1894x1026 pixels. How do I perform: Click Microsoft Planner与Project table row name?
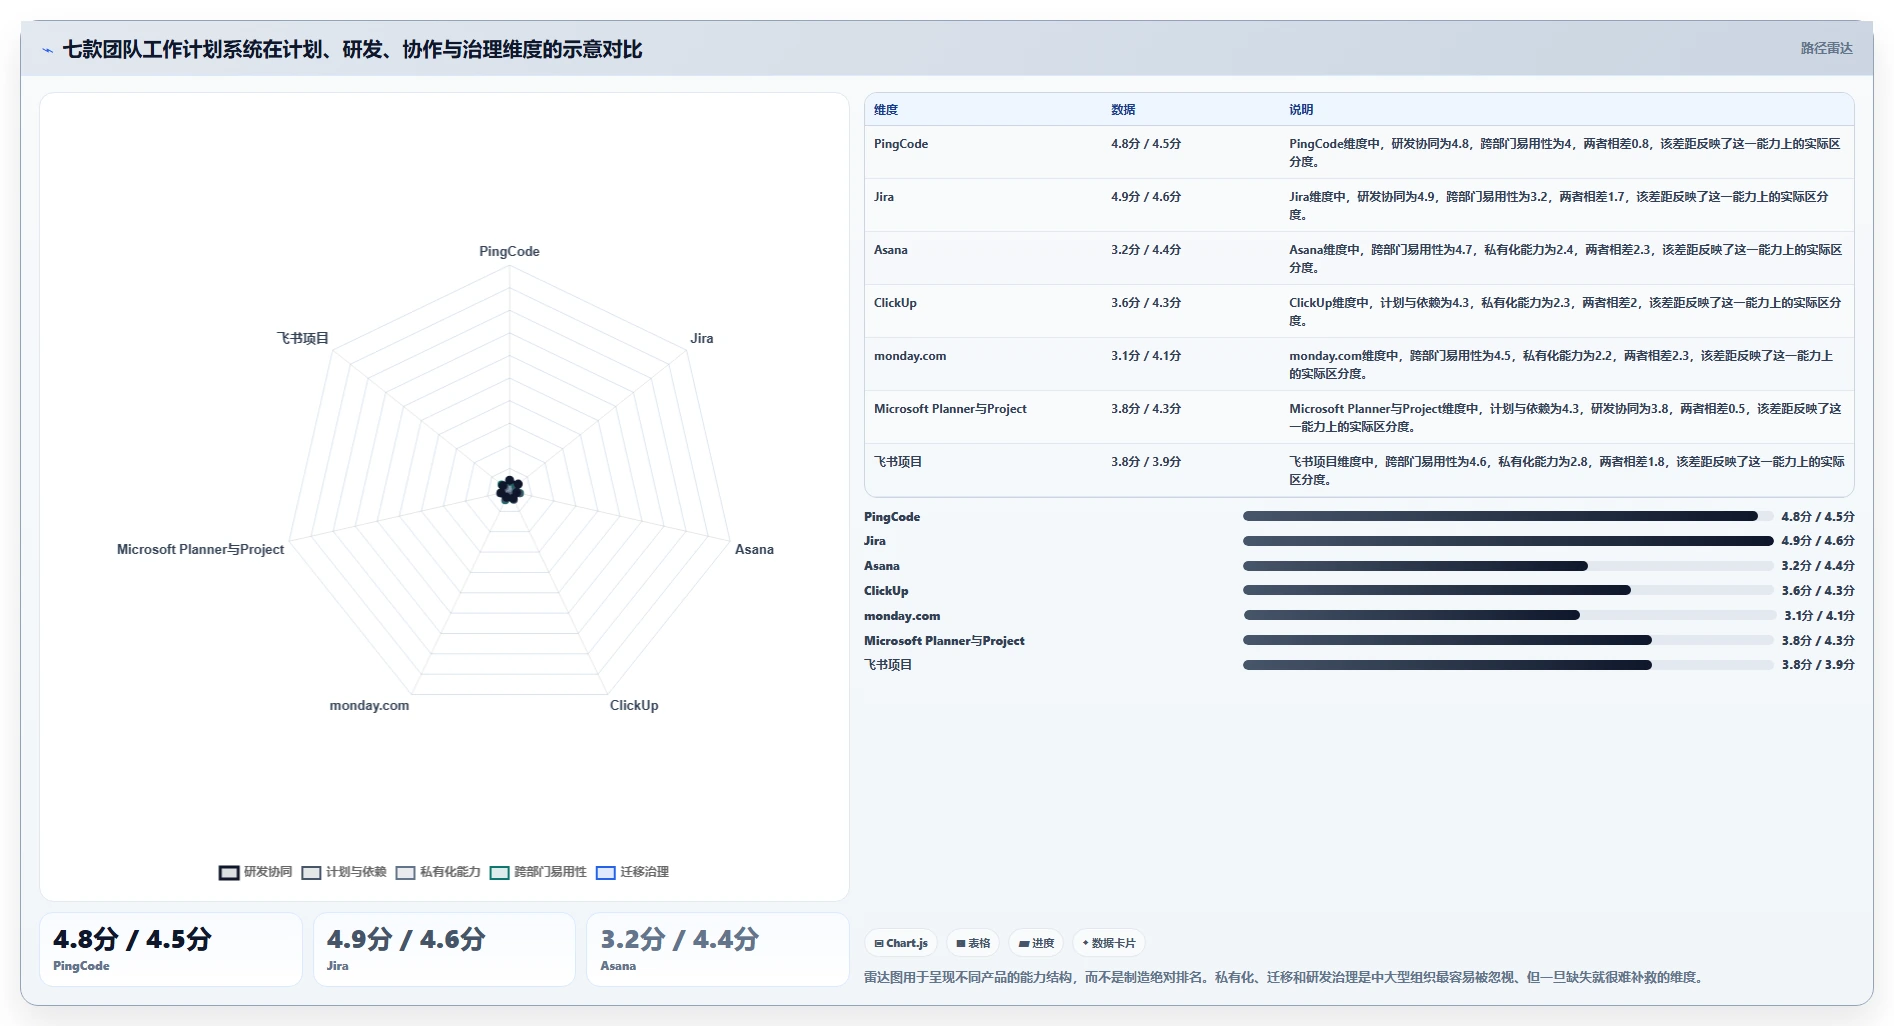pos(950,409)
